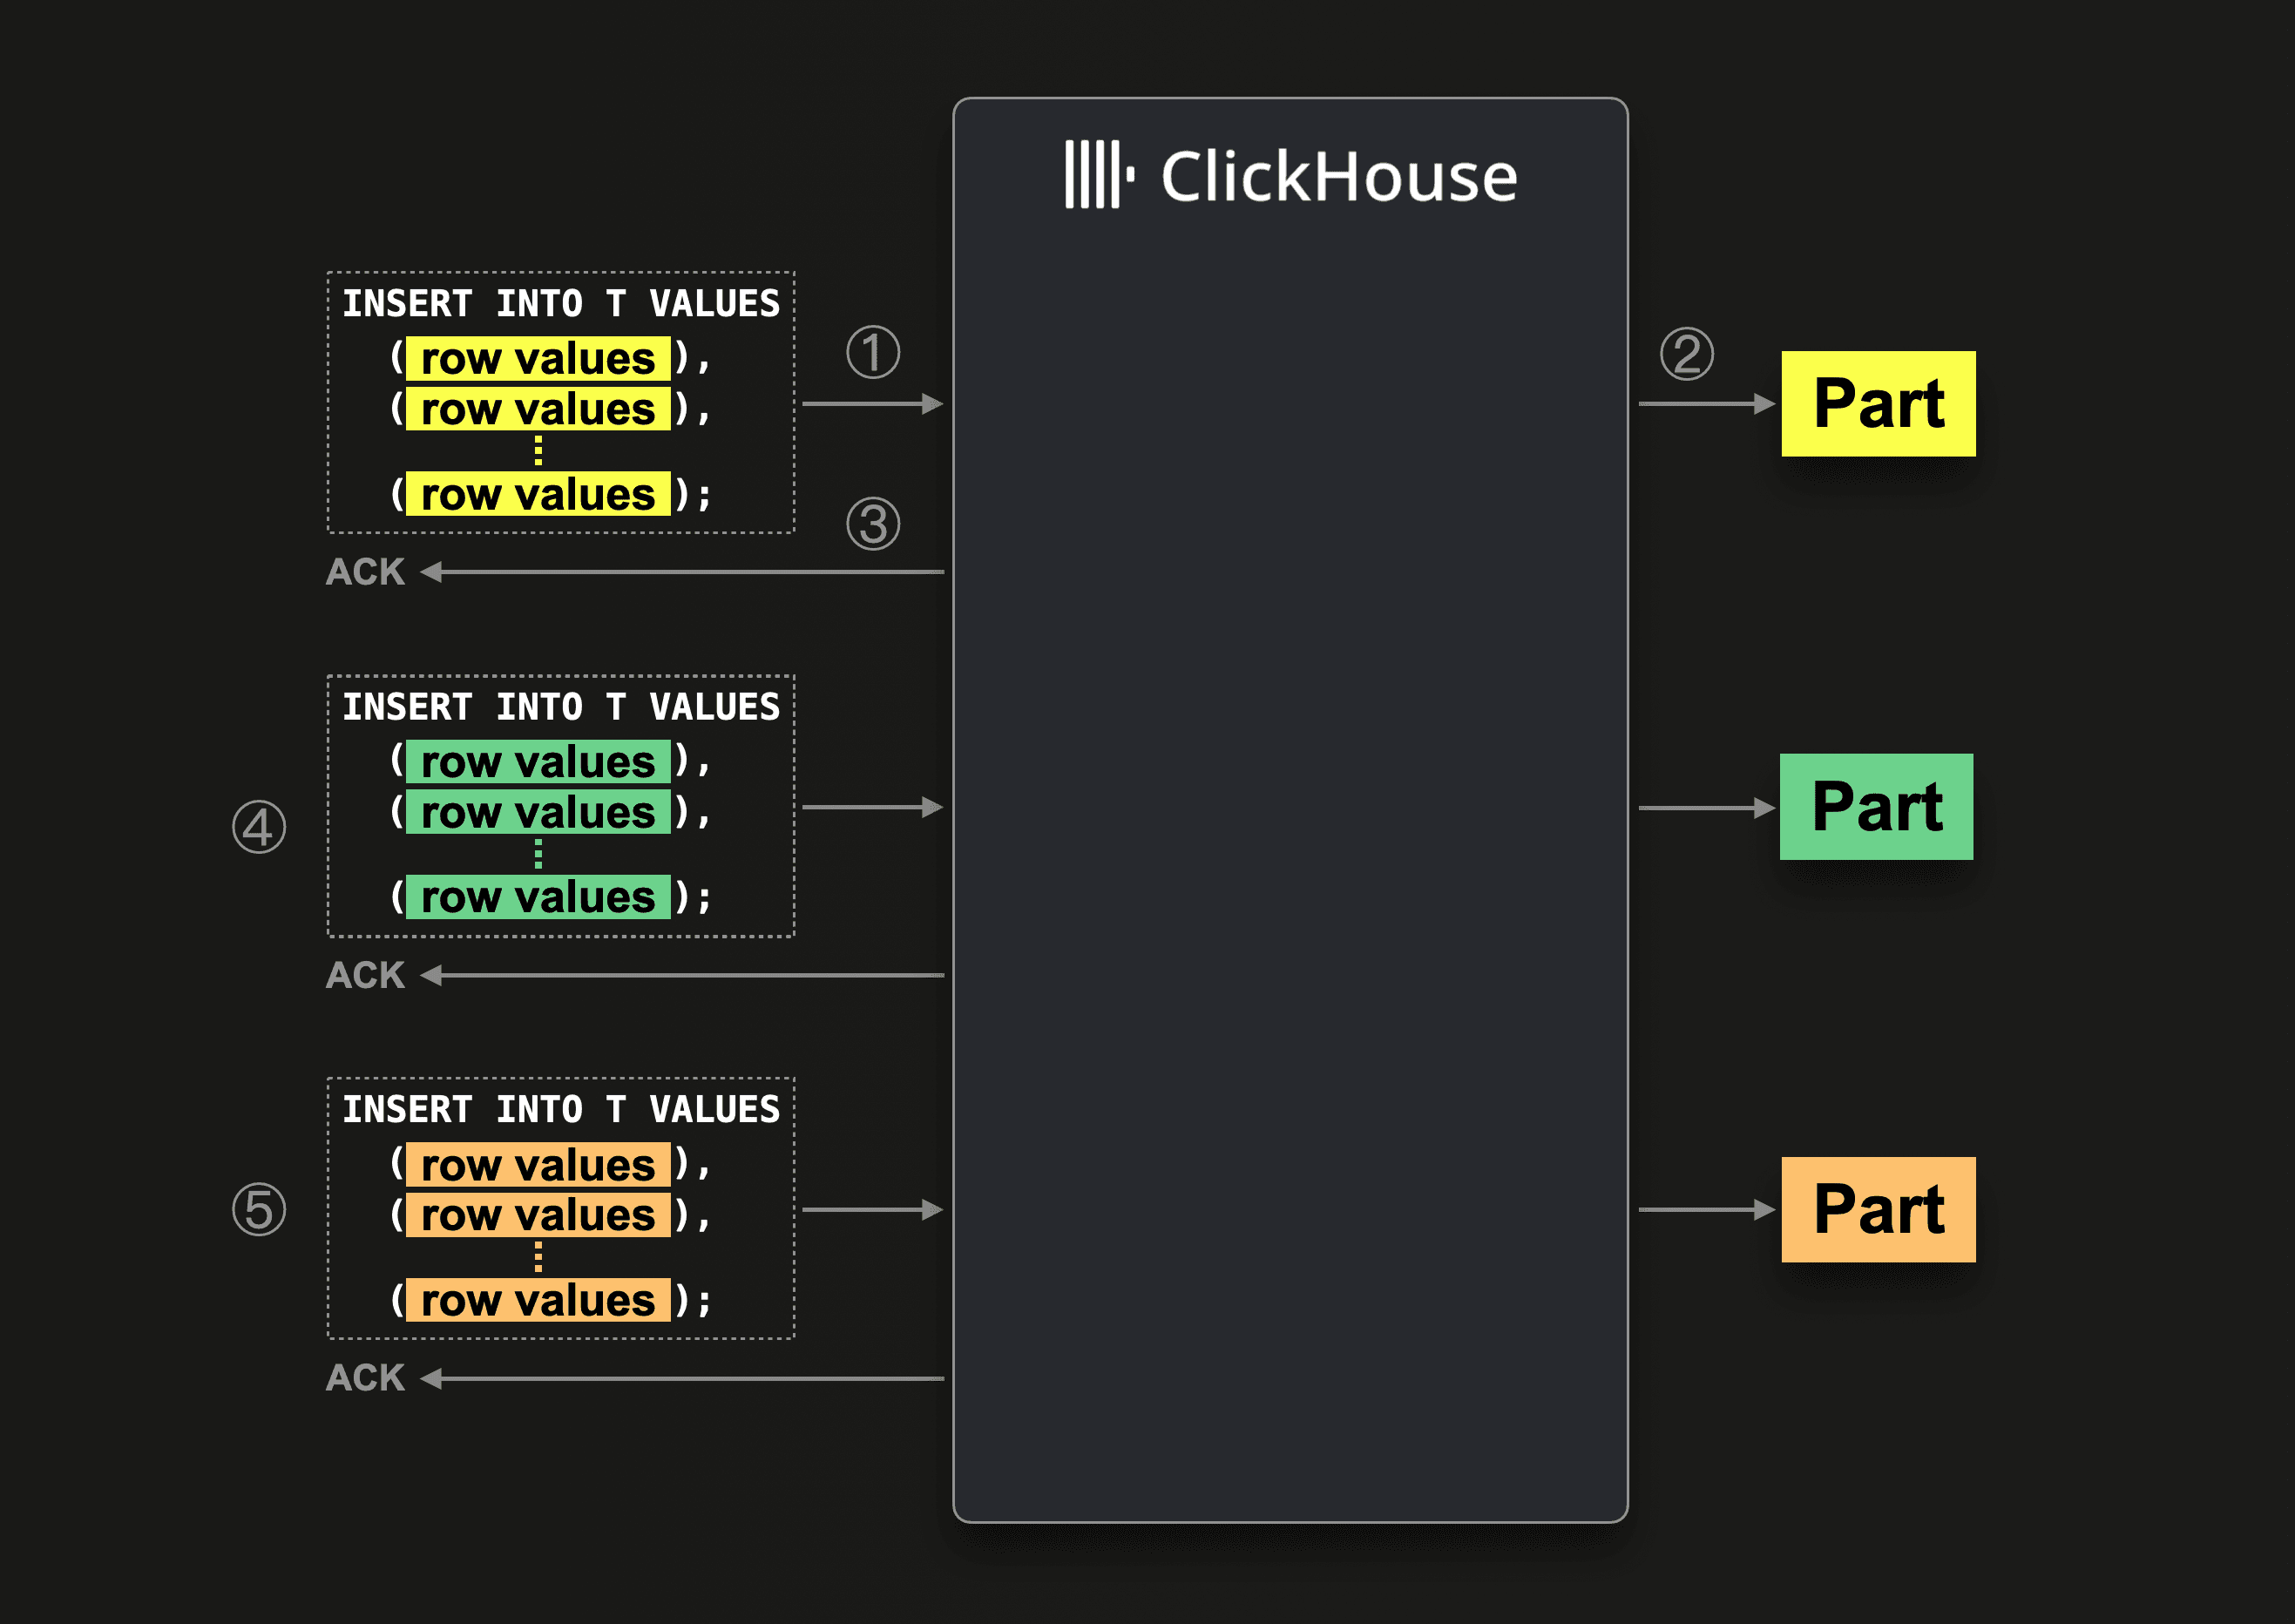Screen dimensions: 2295x1624
Task: Click INSERT INTO T VALUES above green rows
Action: (561, 707)
